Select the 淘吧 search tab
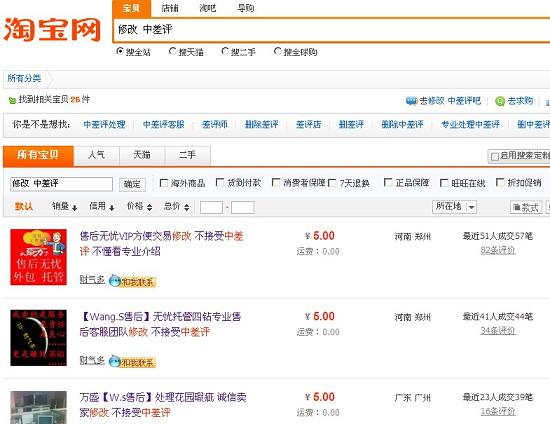 [x=208, y=8]
